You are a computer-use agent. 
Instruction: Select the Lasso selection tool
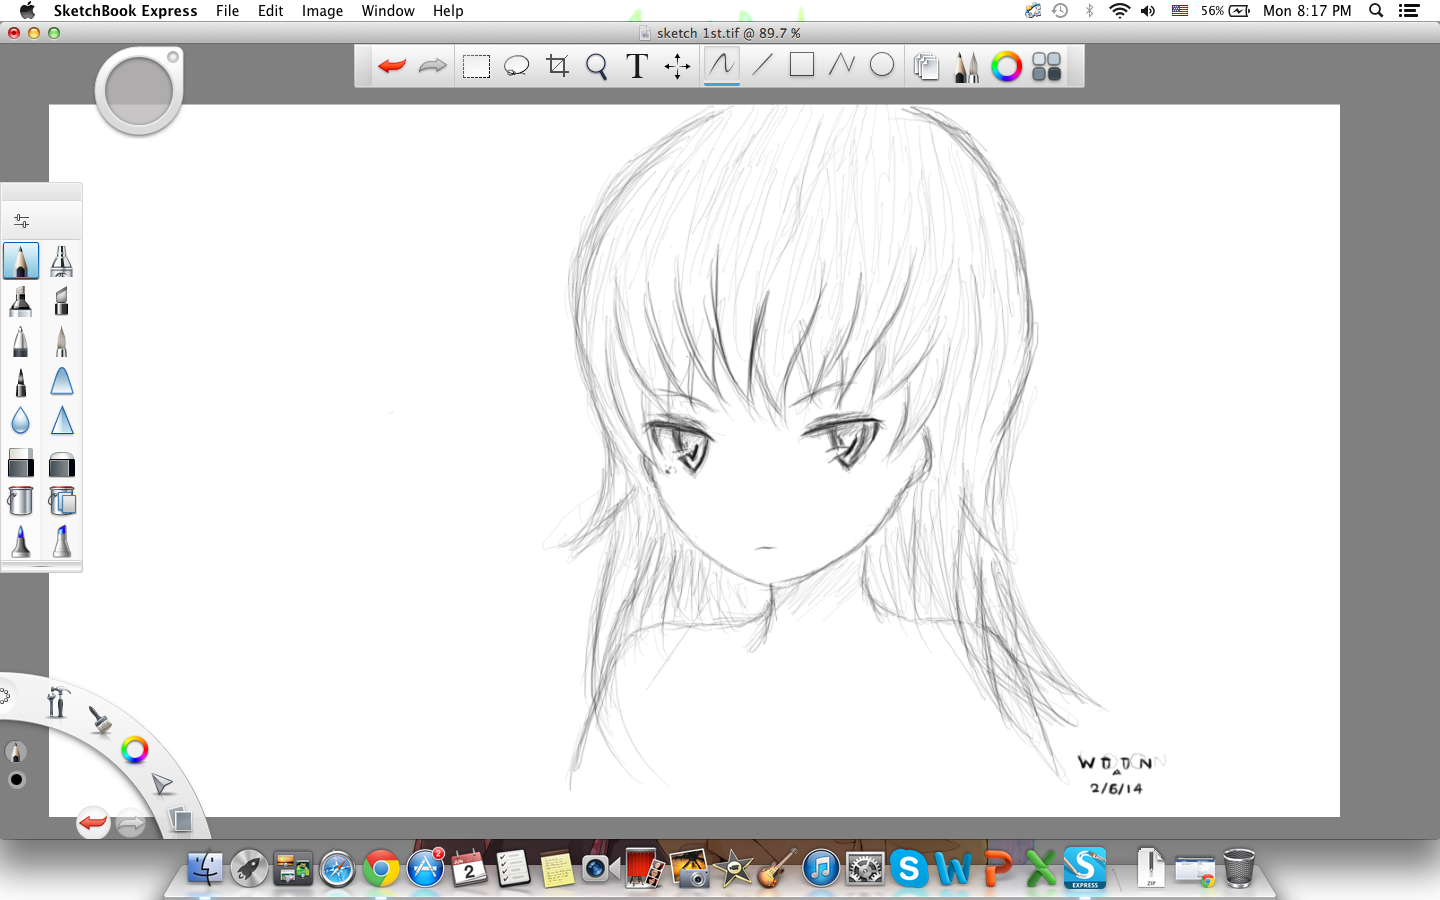point(516,67)
